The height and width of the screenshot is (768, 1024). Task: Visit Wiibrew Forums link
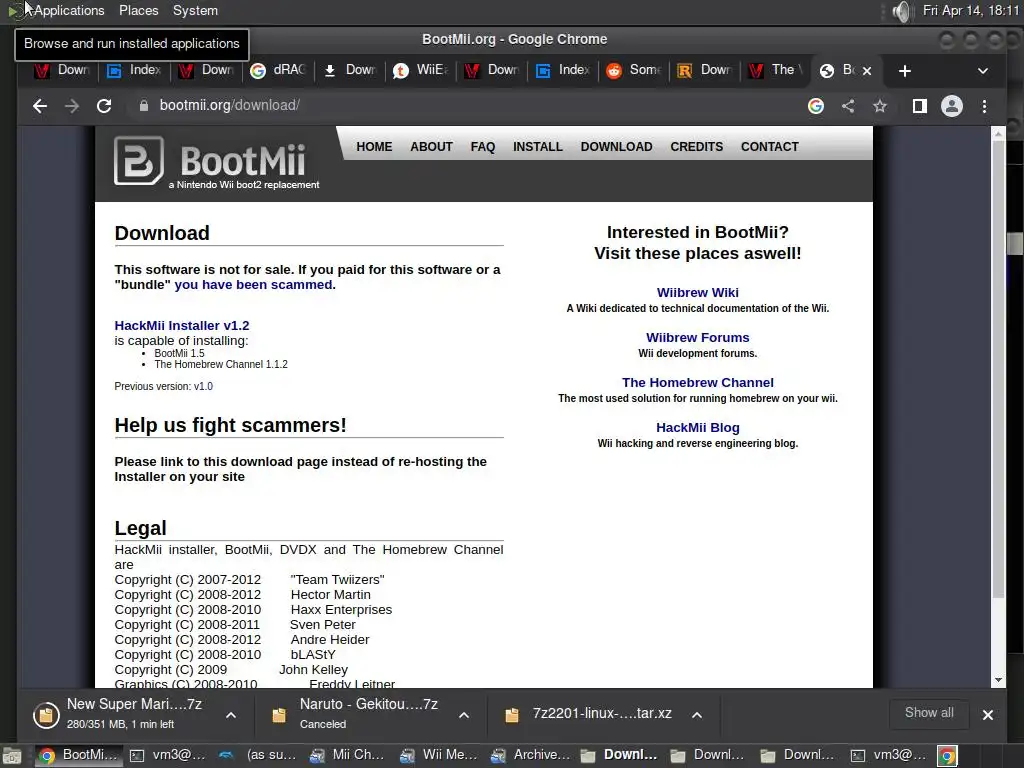[697, 338]
